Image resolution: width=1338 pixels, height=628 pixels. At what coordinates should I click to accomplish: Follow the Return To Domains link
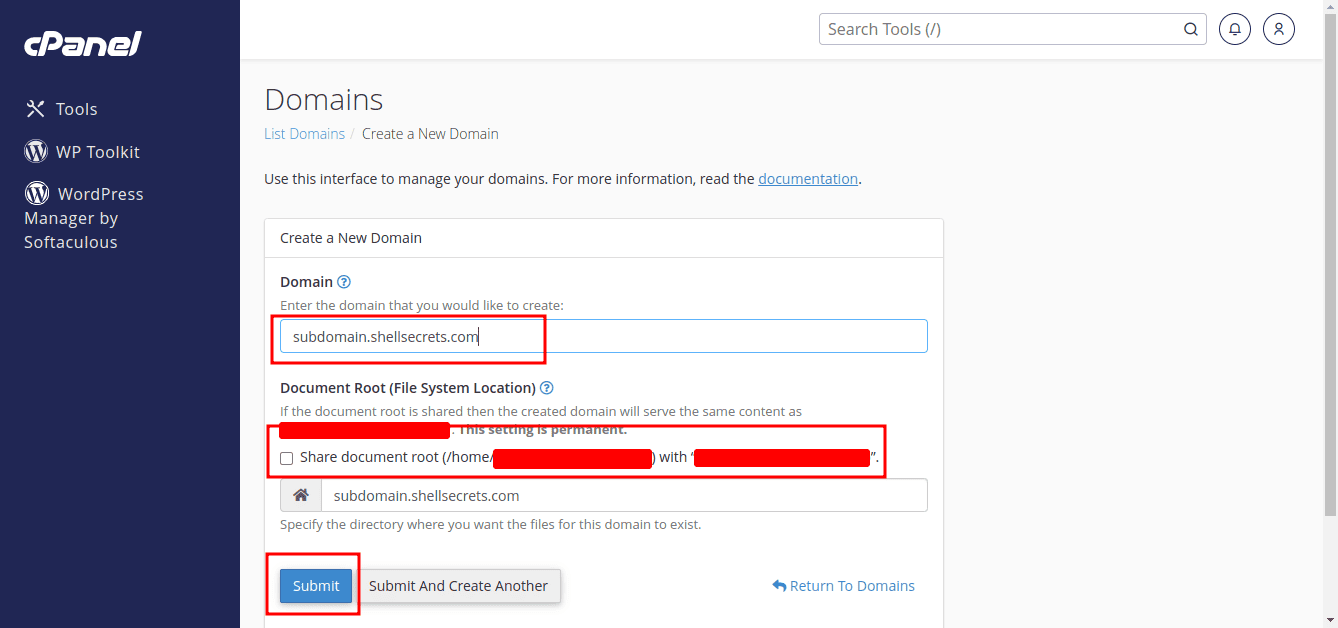[x=844, y=586]
